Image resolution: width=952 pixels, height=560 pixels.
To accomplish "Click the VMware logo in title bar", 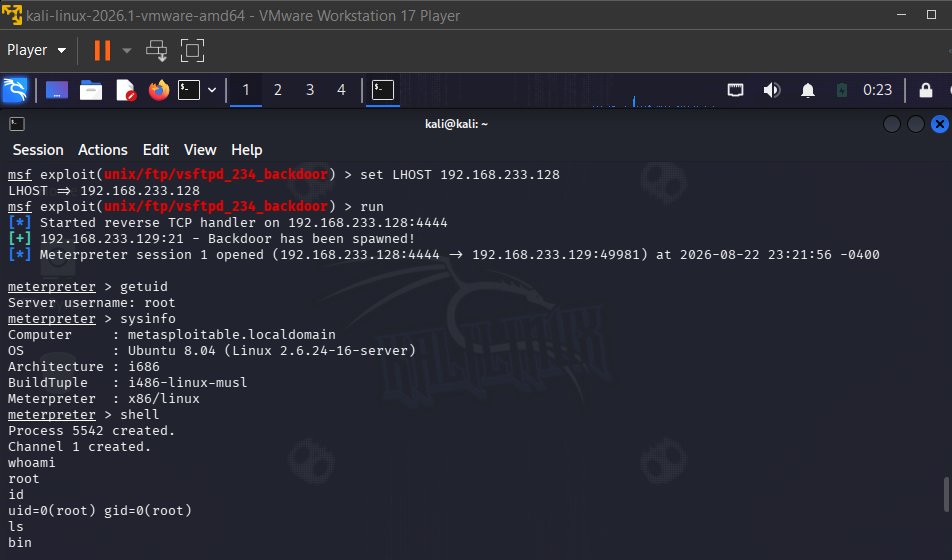I will (12, 15).
